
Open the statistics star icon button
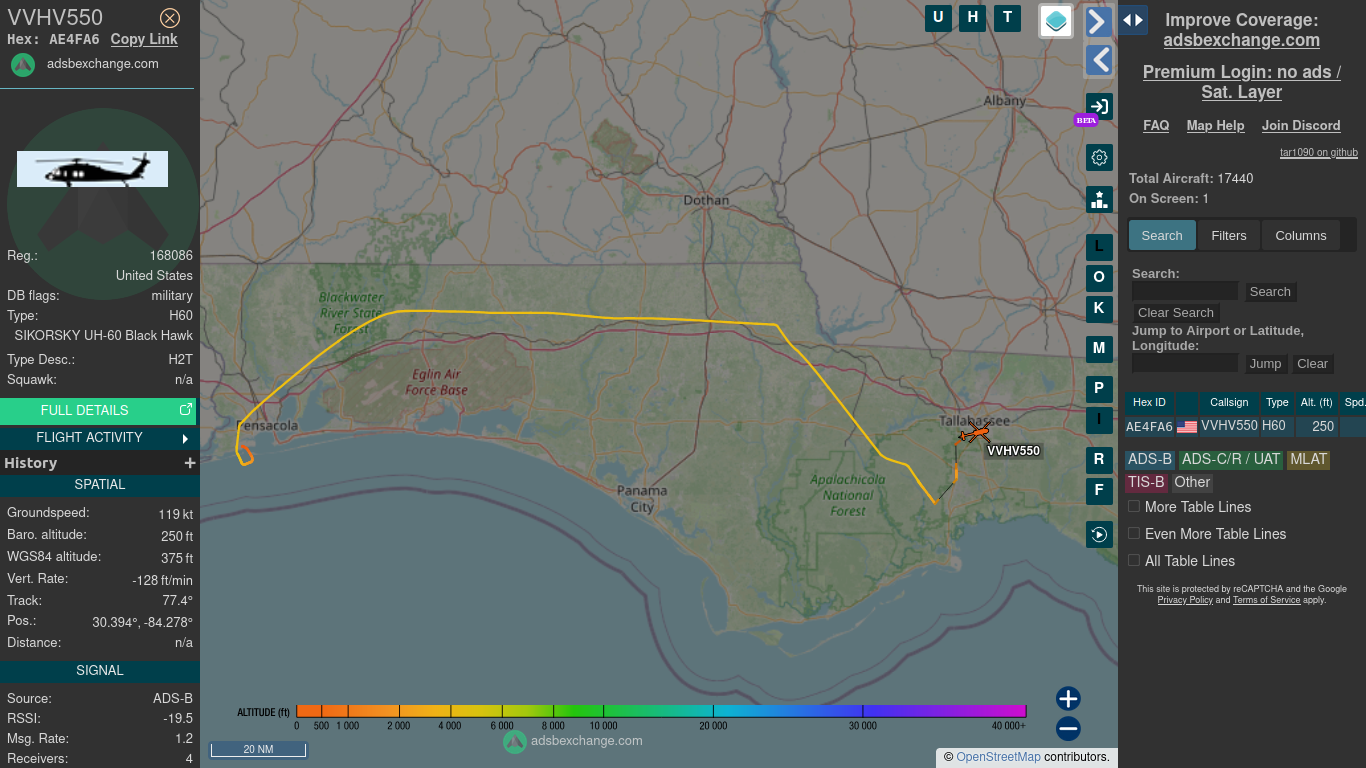click(x=1099, y=199)
